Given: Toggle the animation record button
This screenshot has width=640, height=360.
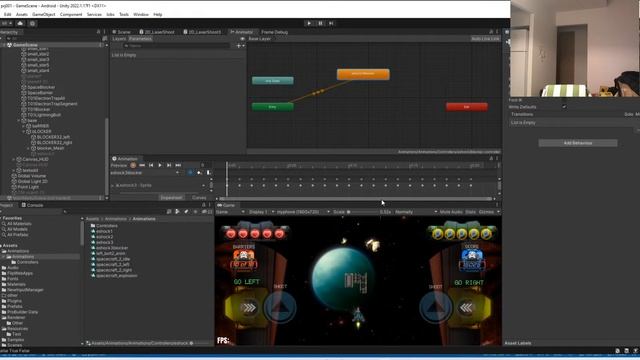Looking at the screenshot, I should pos(133,165).
